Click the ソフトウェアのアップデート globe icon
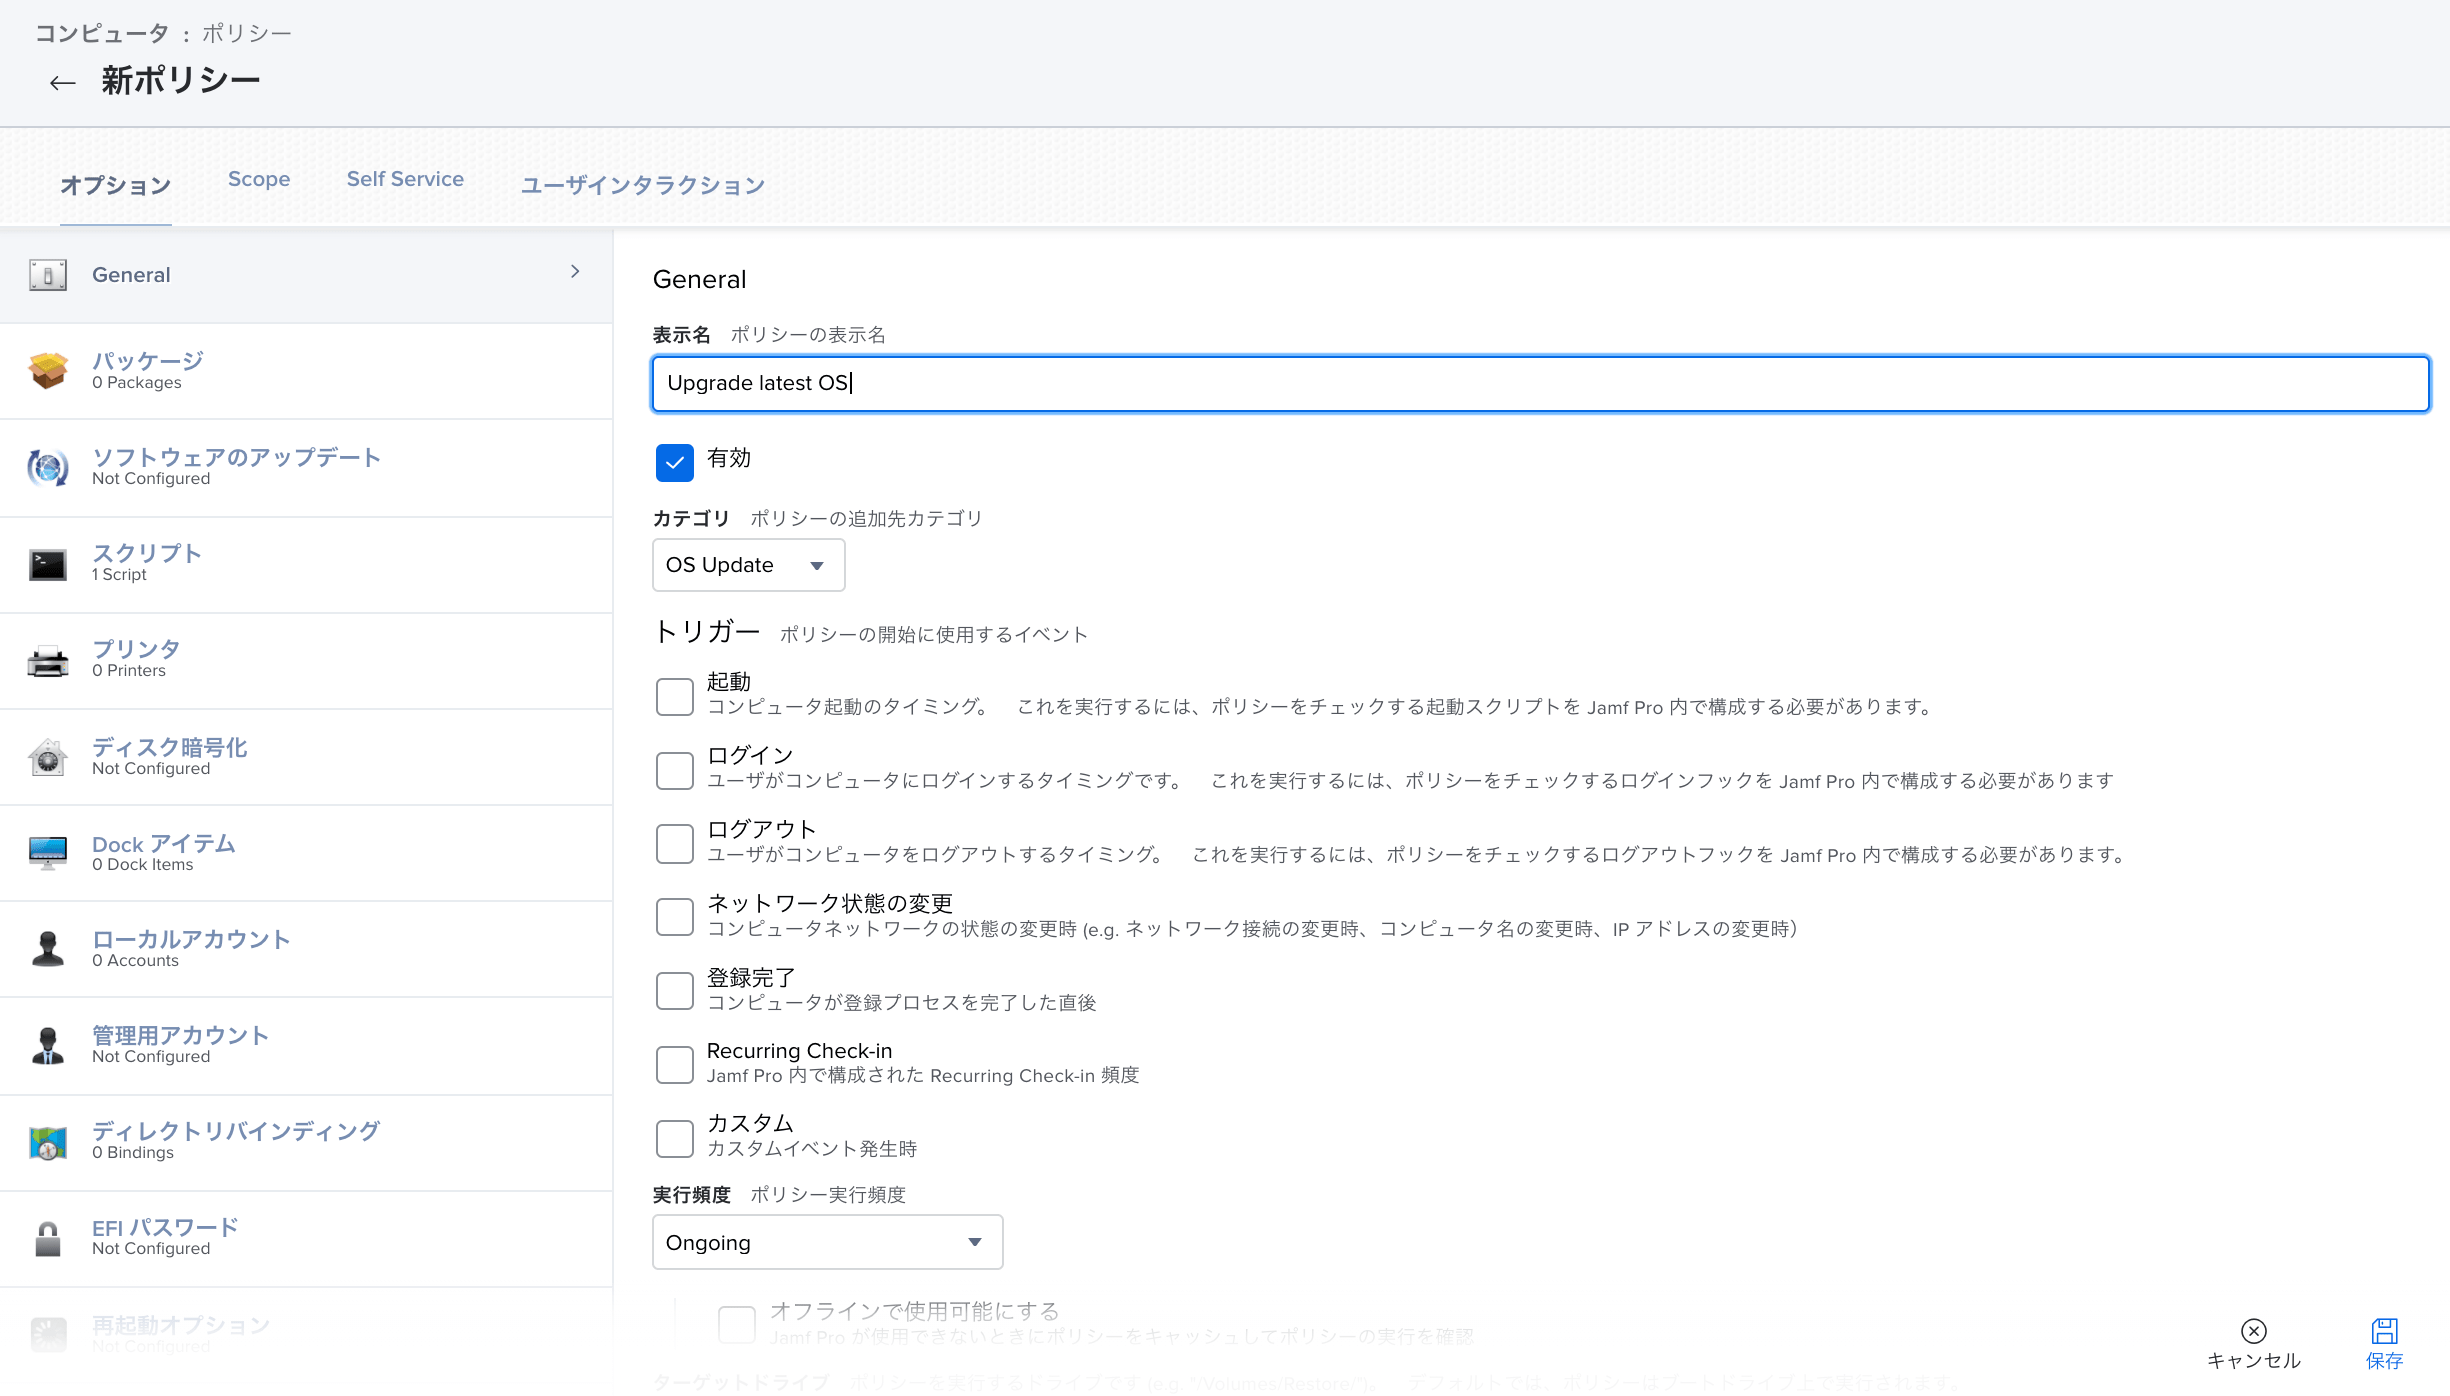Image resolution: width=2450 pixels, height=1396 pixels. [x=48, y=467]
